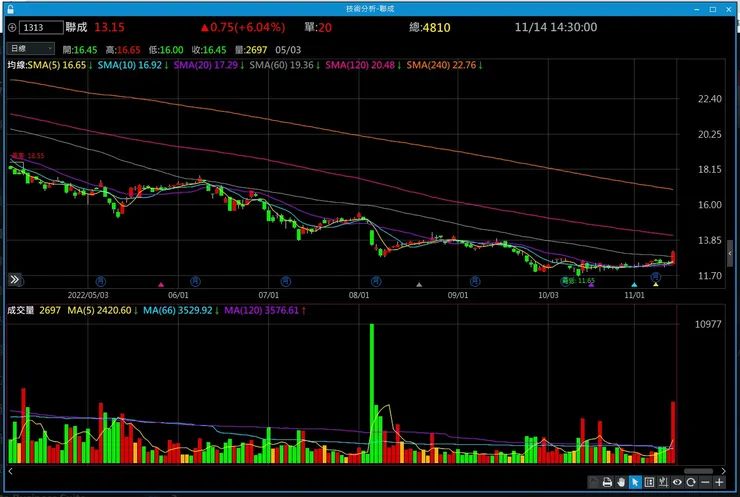Image resolution: width=740 pixels, height=497 pixels.
Task: Click the SMA(10) 16.92 legend label
Action: (x=130, y=65)
